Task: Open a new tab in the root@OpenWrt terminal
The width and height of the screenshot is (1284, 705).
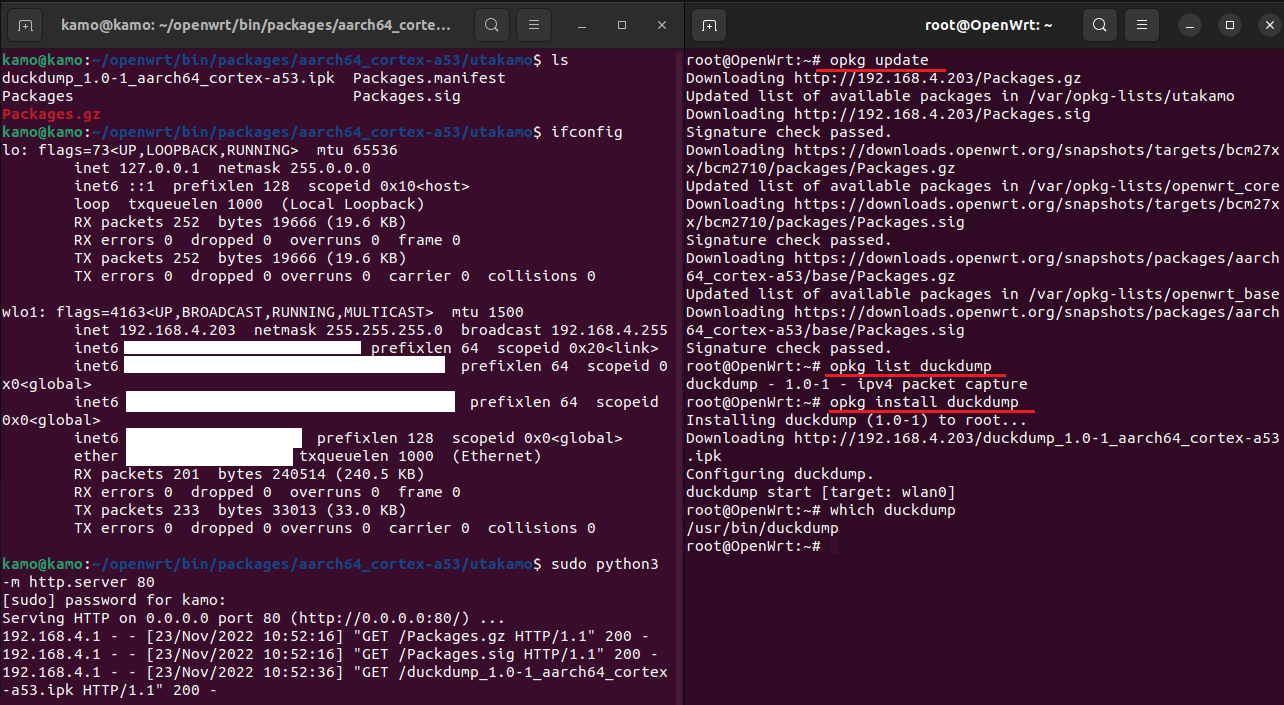Action: tap(709, 24)
